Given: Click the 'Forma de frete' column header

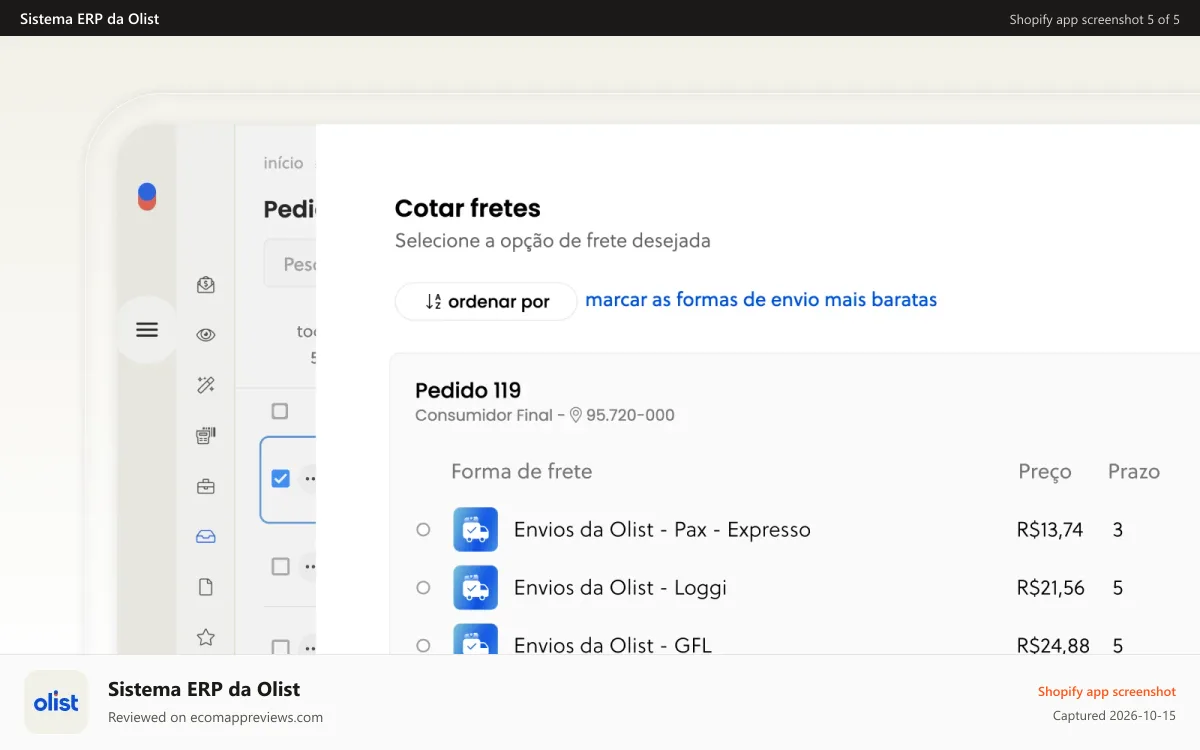Looking at the screenshot, I should [x=521, y=471].
